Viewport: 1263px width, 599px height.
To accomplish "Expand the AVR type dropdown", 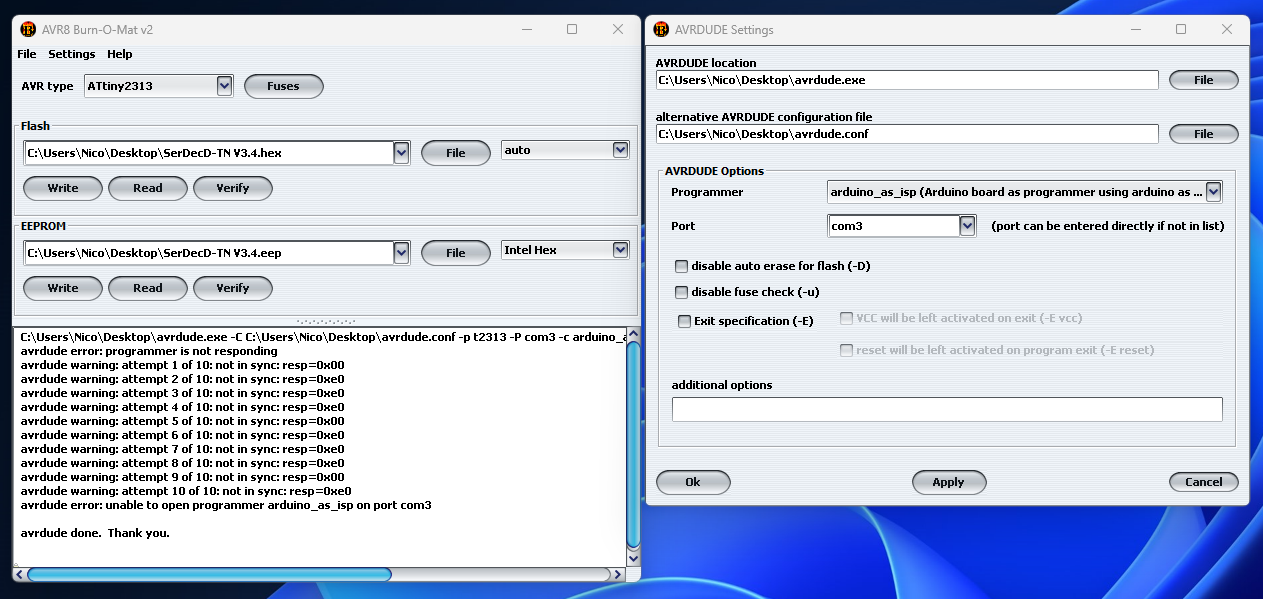I will tap(224, 86).
